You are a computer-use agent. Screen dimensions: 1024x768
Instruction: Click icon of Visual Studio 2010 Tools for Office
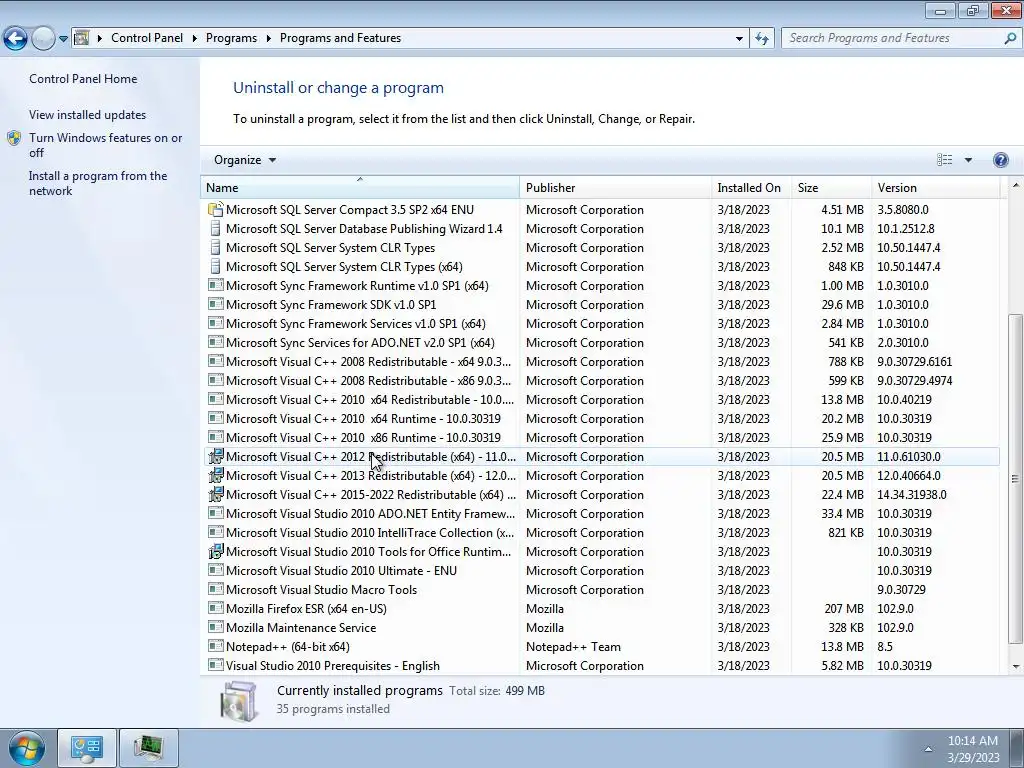point(216,552)
